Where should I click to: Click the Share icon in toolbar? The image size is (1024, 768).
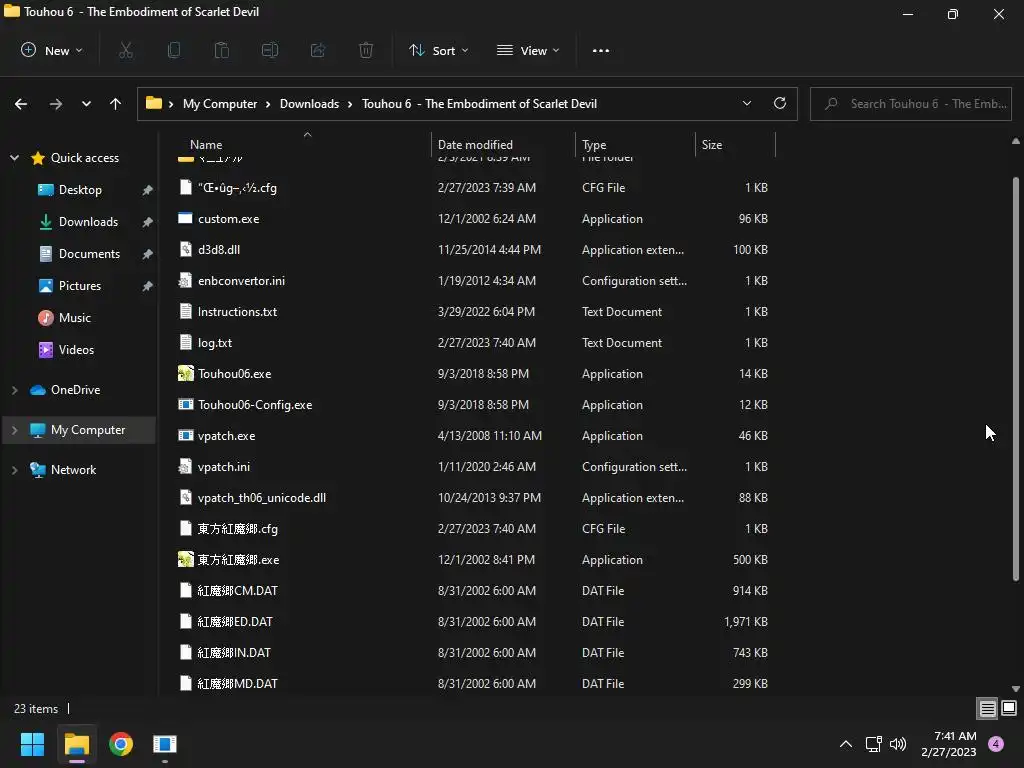(x=318, y=50)
